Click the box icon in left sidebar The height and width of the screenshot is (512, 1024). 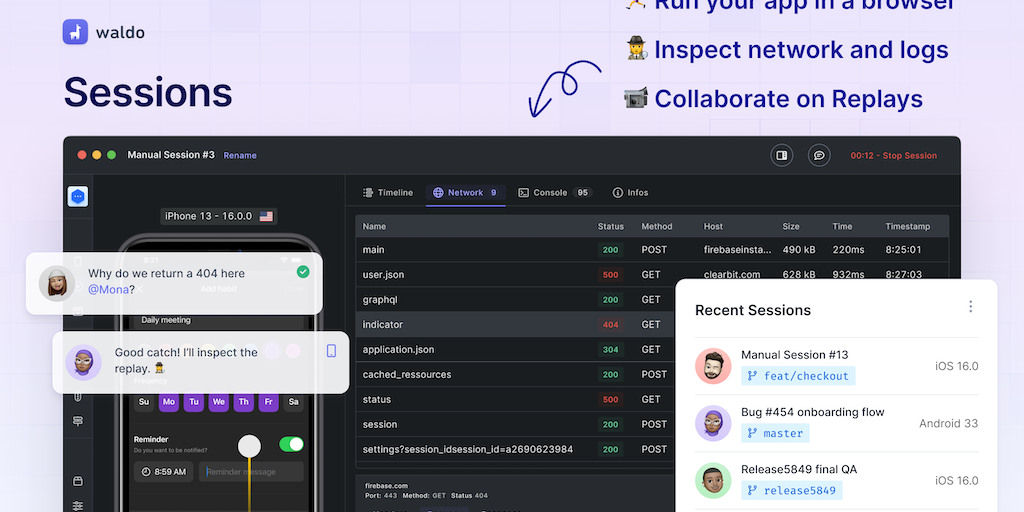(x=78, y=481)
